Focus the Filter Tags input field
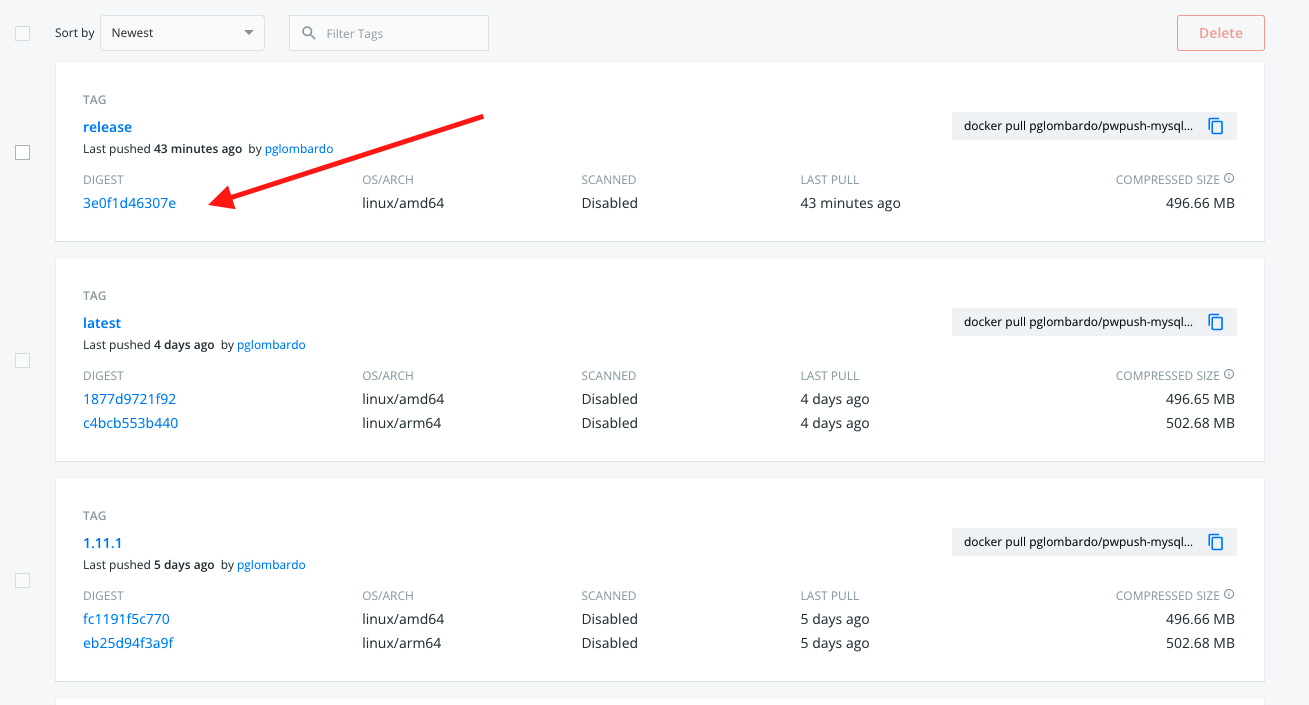1309x705 pixels. click(x=389, y=33)
